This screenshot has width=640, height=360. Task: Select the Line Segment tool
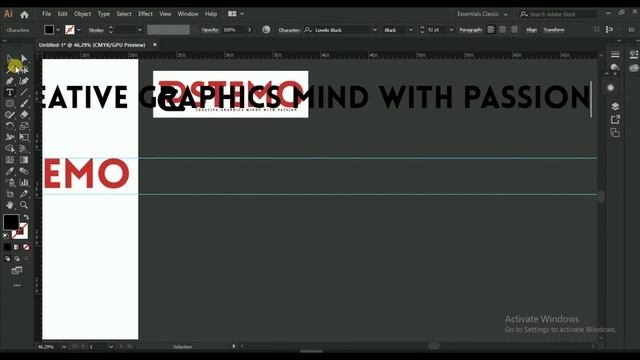24,92
